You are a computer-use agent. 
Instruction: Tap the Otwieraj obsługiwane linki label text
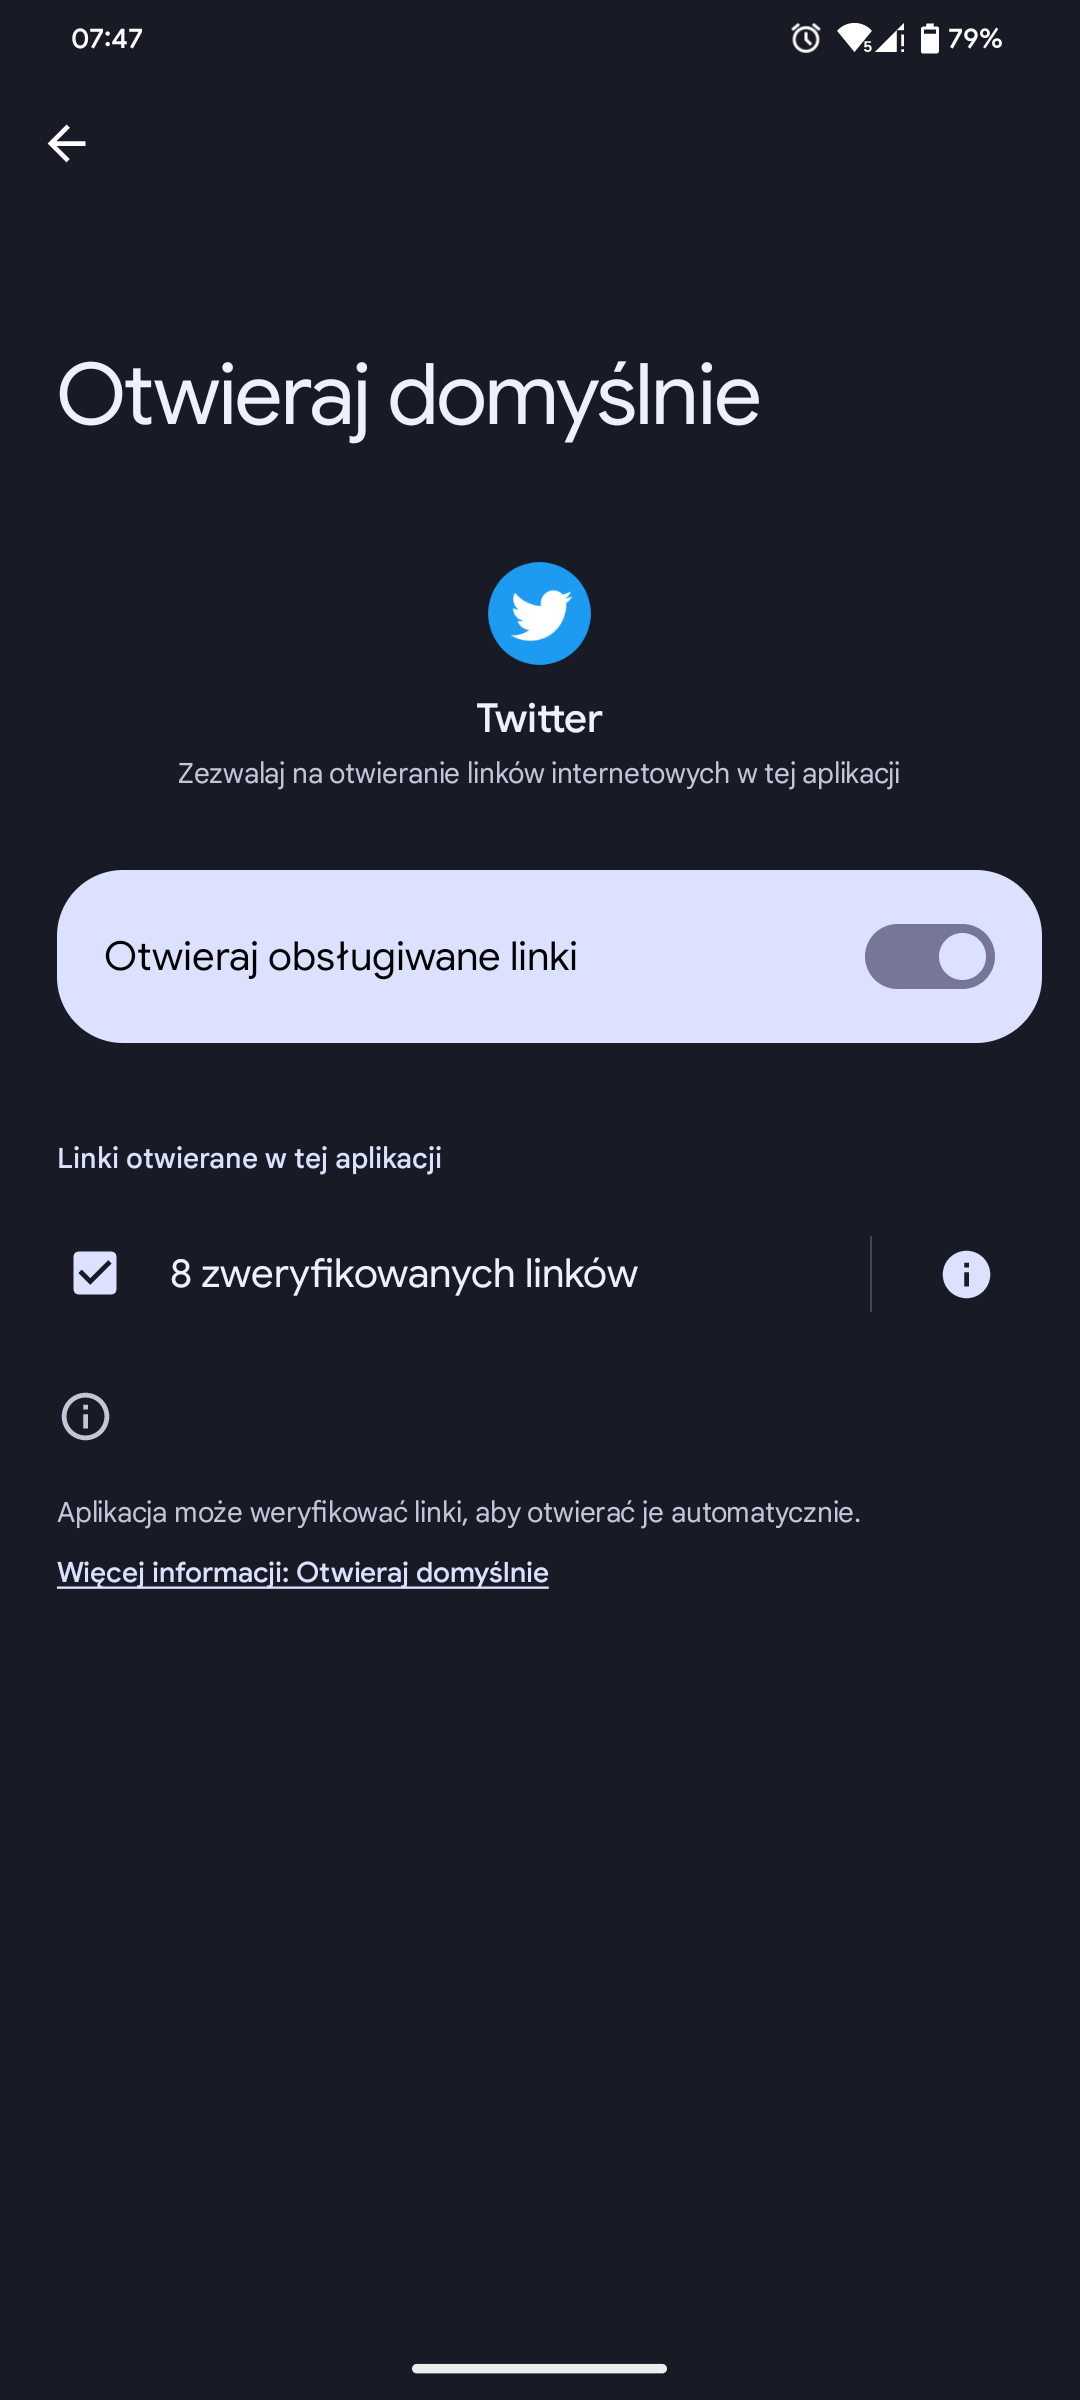(x=340, y=957)
